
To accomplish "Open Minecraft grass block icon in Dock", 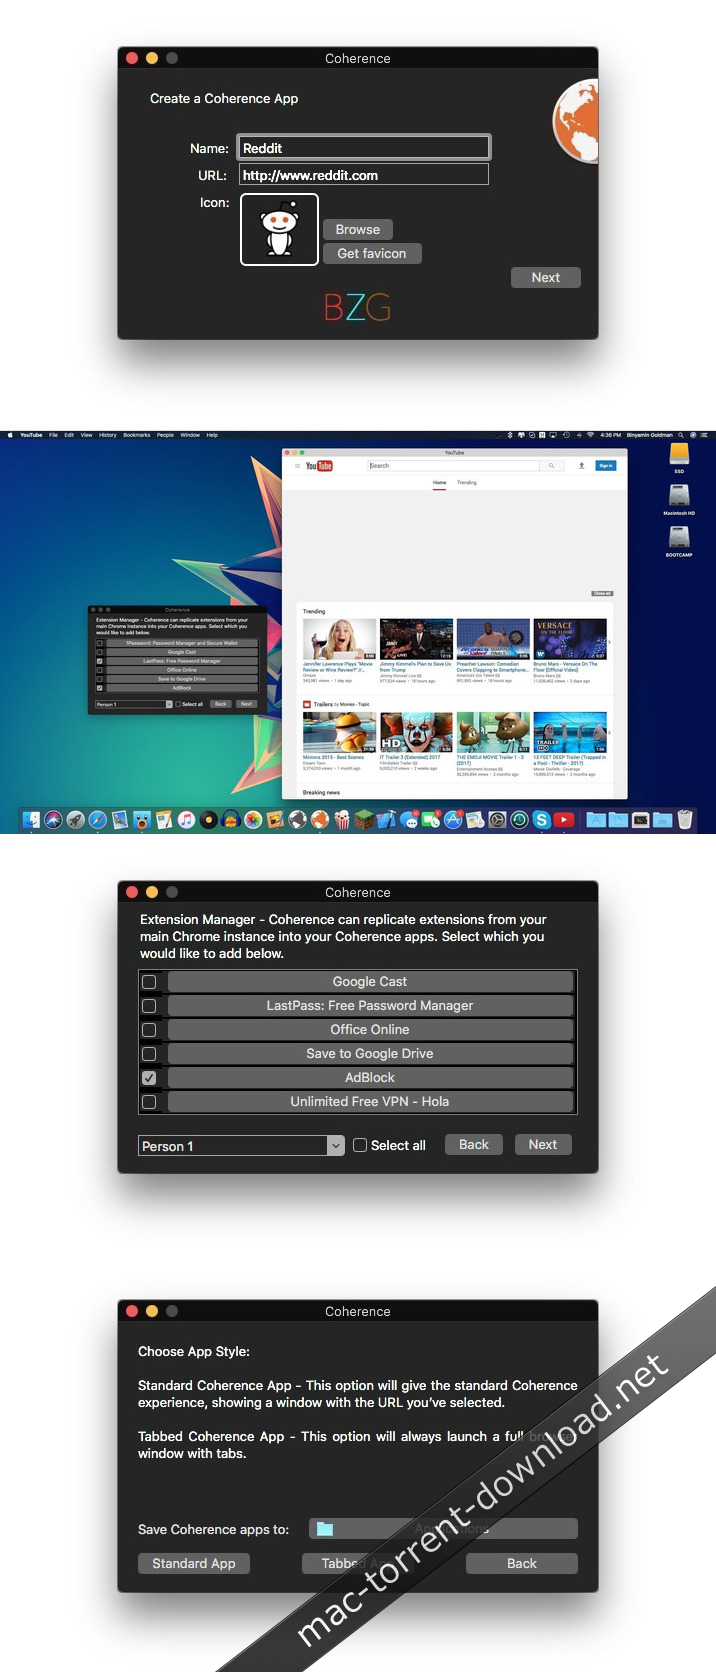I will [365, 819].
